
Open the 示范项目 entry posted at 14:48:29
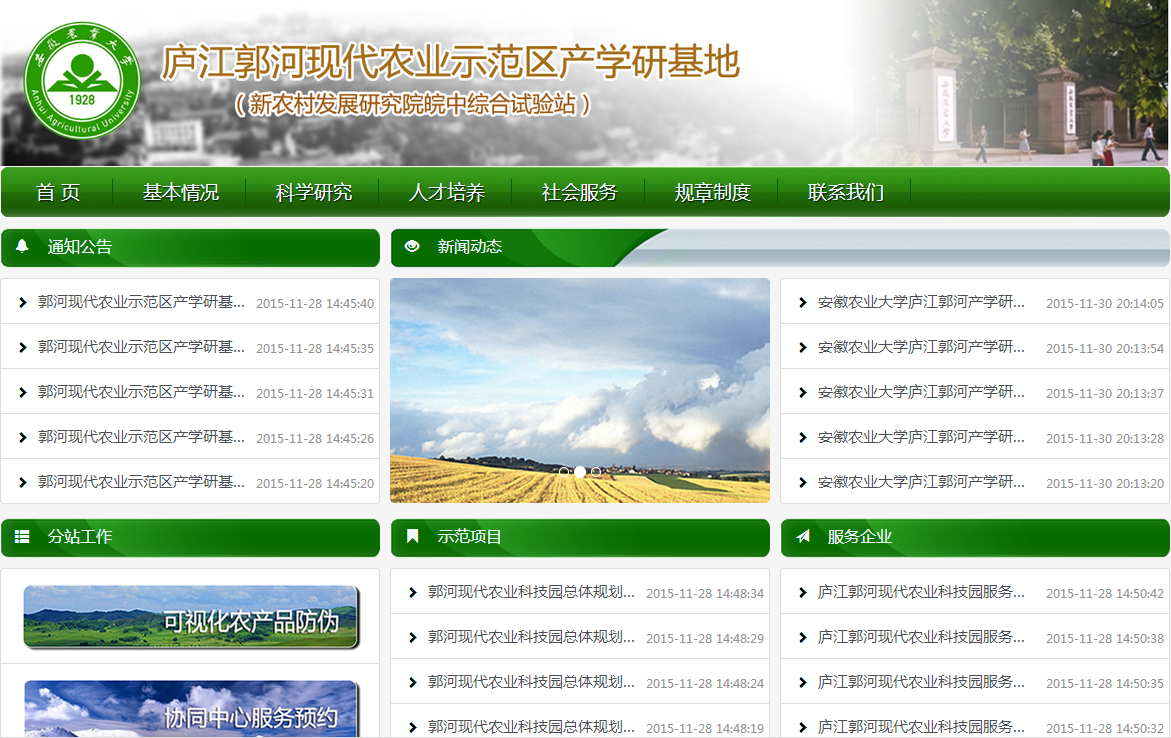tap(531, 637)
